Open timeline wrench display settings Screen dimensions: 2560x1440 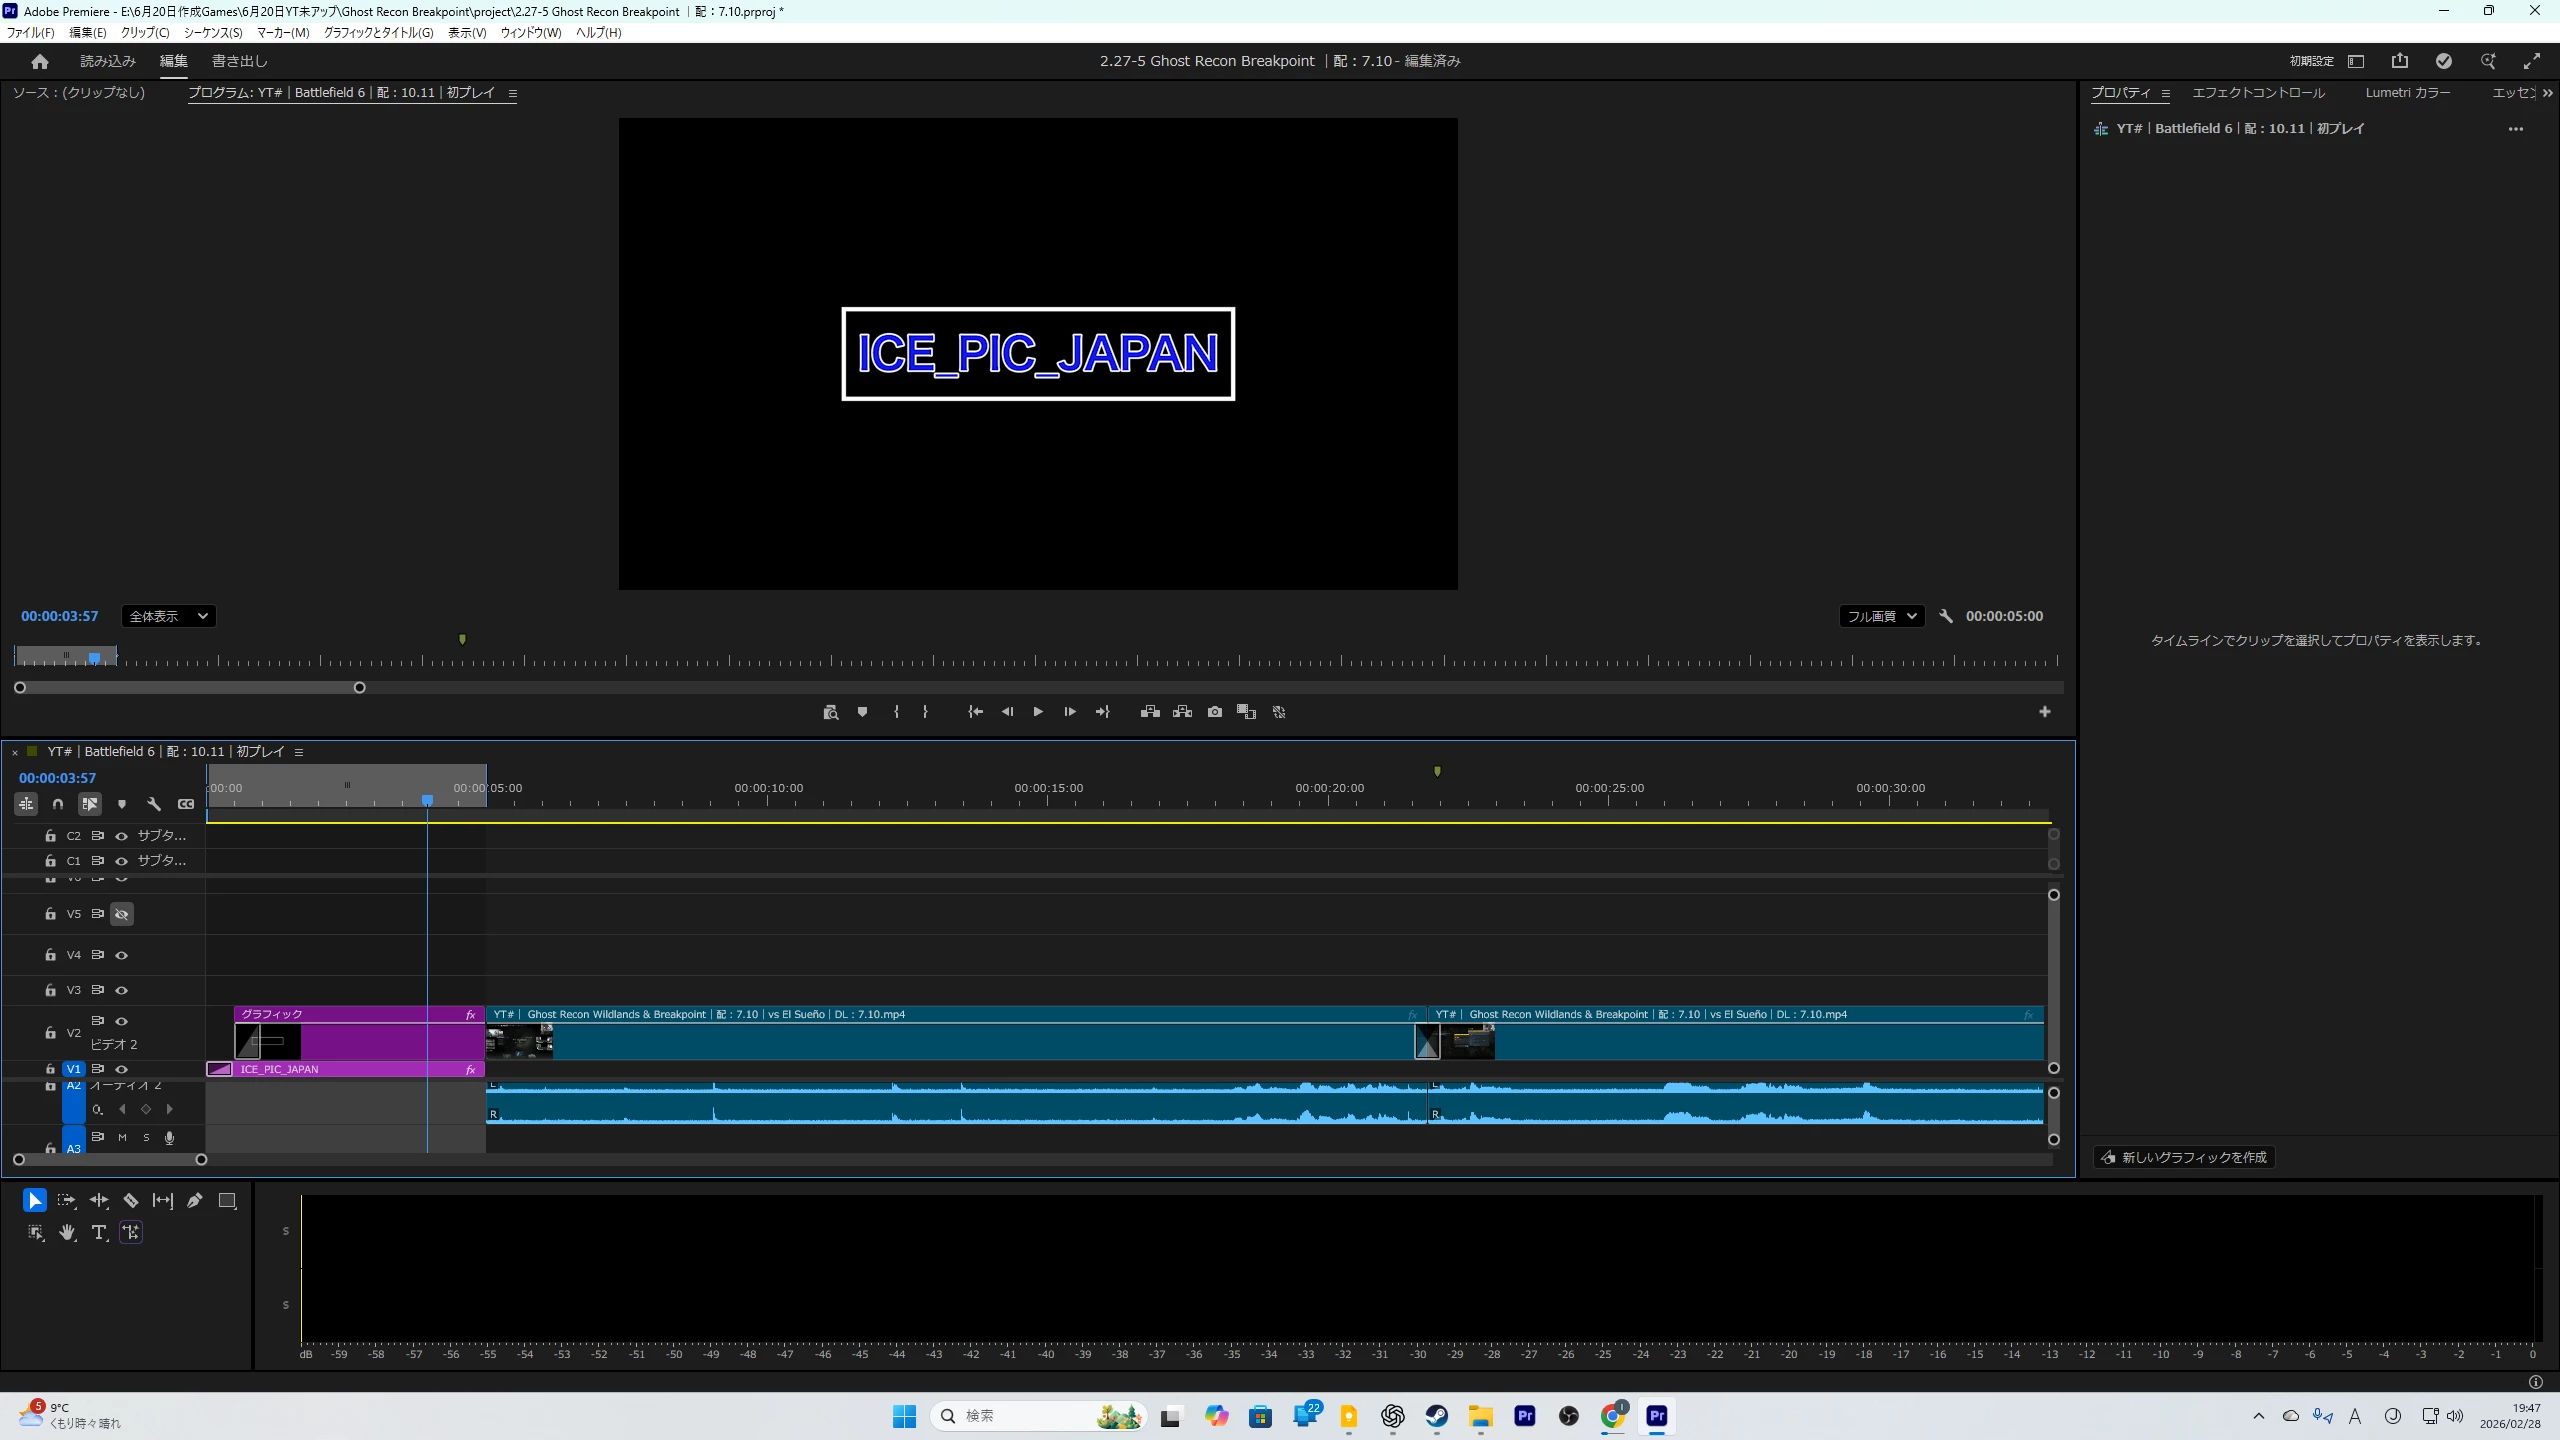[x=154, y=804]
